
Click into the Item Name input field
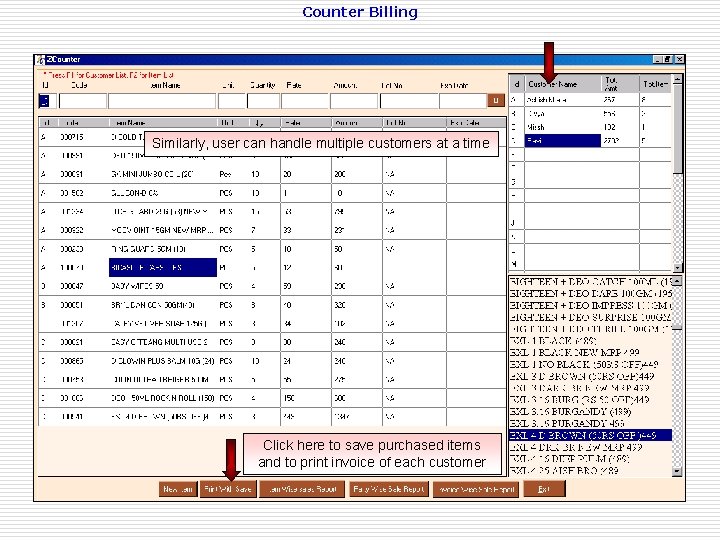point(162,101)
